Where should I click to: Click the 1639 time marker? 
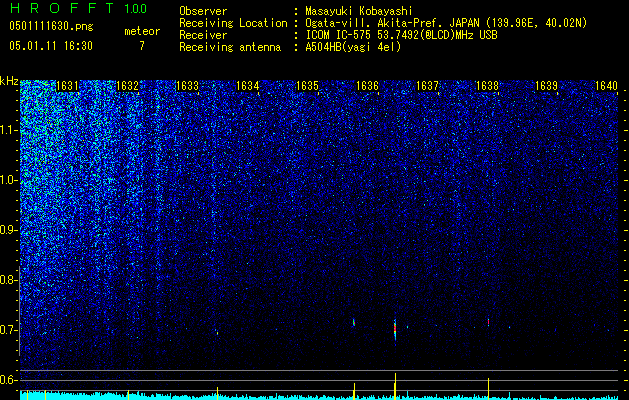pos(547,86)
